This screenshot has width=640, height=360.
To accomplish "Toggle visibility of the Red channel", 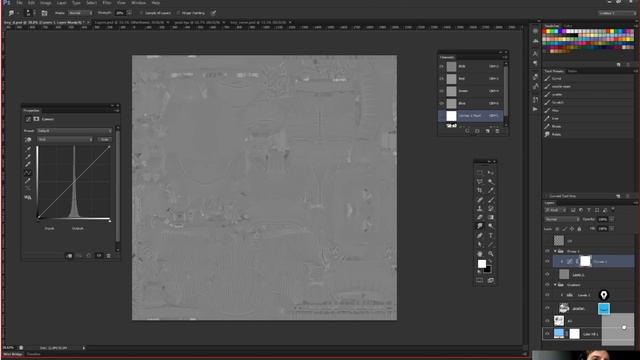I will [x=441, y=78].
